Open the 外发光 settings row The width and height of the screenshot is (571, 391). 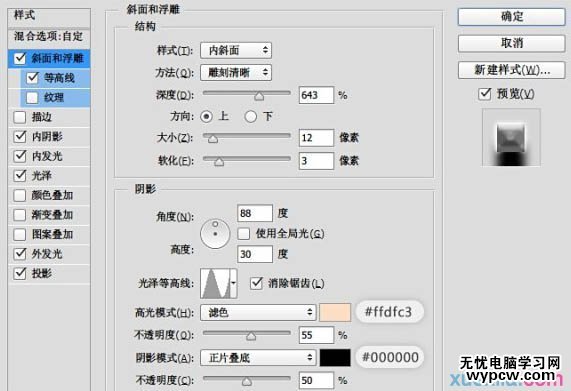coord(49,254)
